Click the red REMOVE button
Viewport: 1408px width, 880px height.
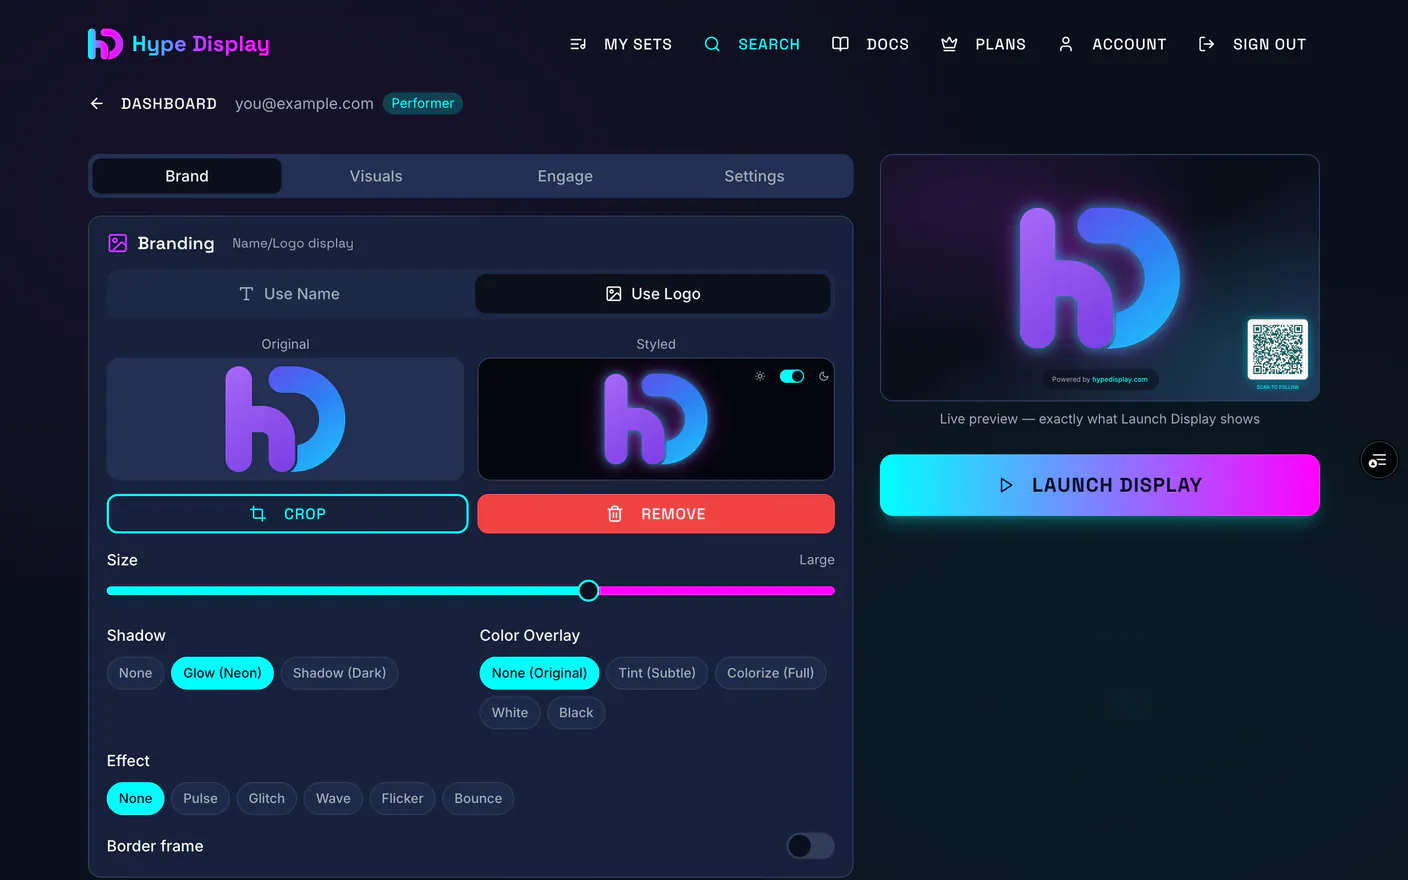click(x=656, y=514)
